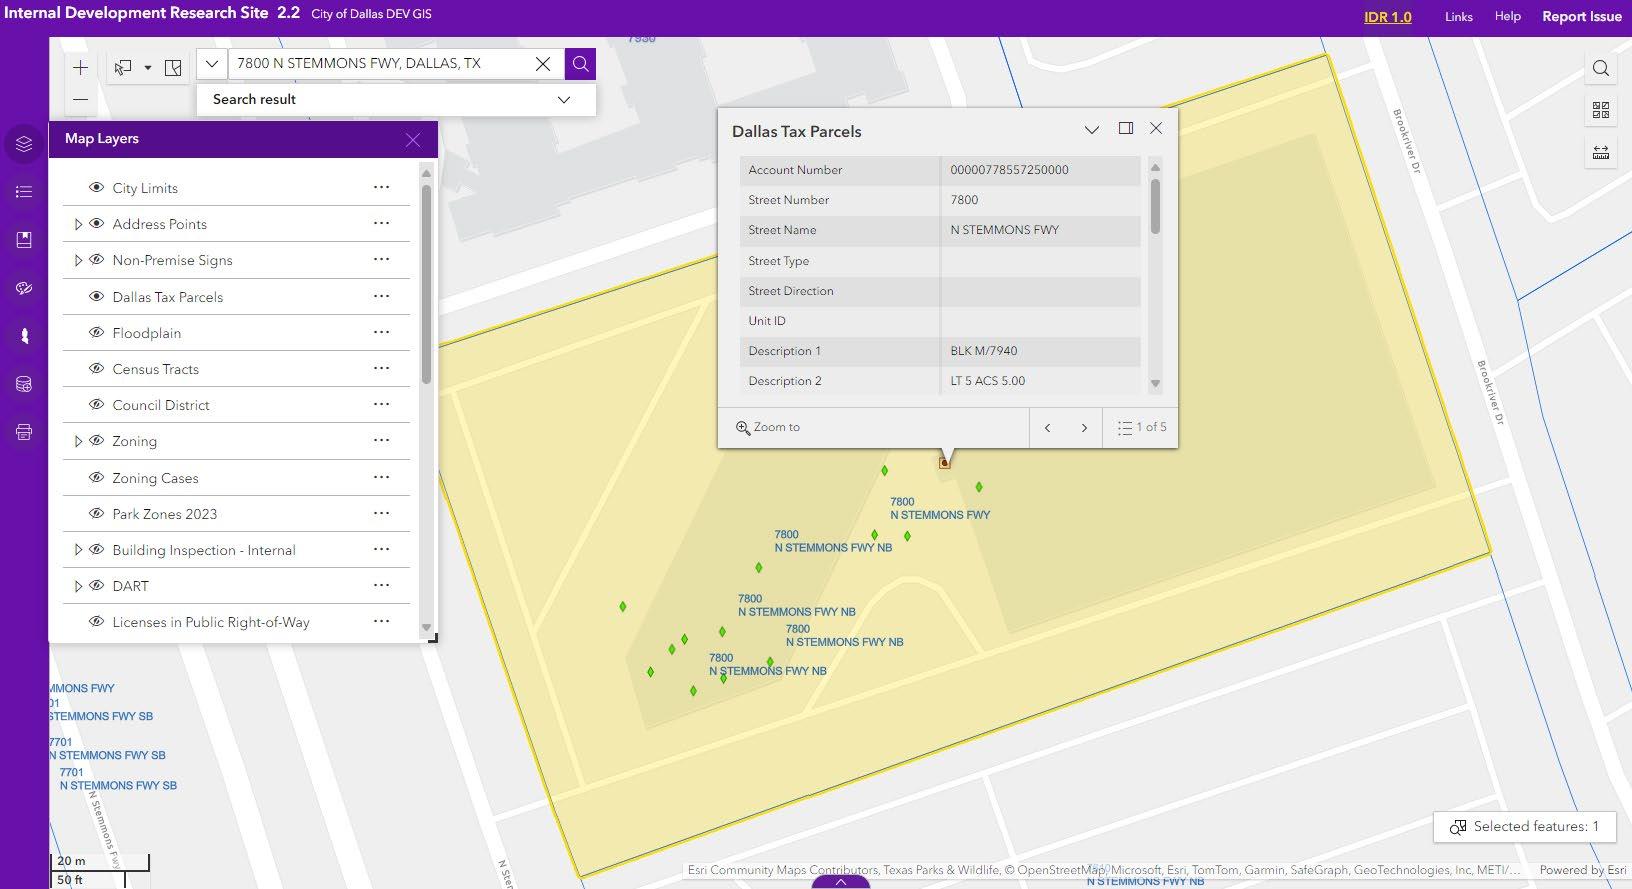Expand the bottom attribute table handle
The width and height of the screenshot is (1632, 889).
tap(840, 882)
